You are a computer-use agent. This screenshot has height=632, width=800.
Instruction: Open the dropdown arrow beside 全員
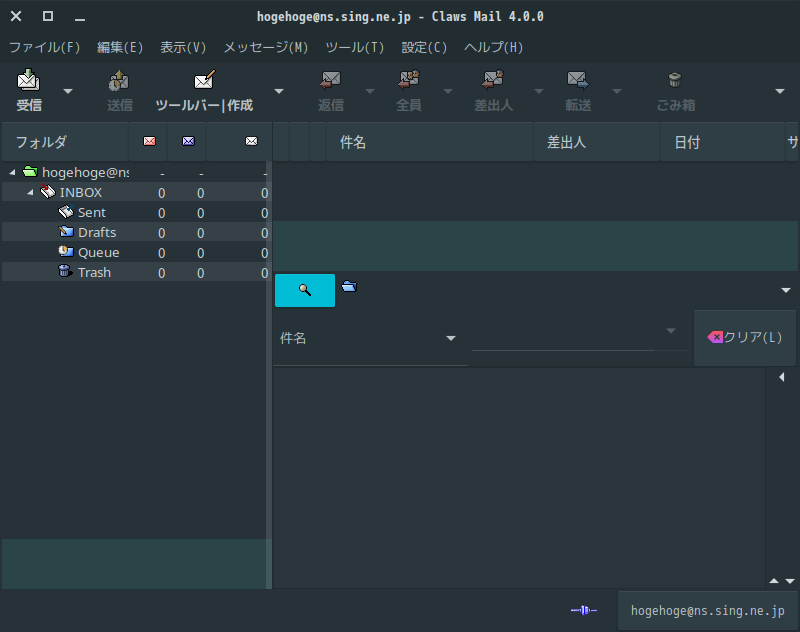click(x=448, y=91)
